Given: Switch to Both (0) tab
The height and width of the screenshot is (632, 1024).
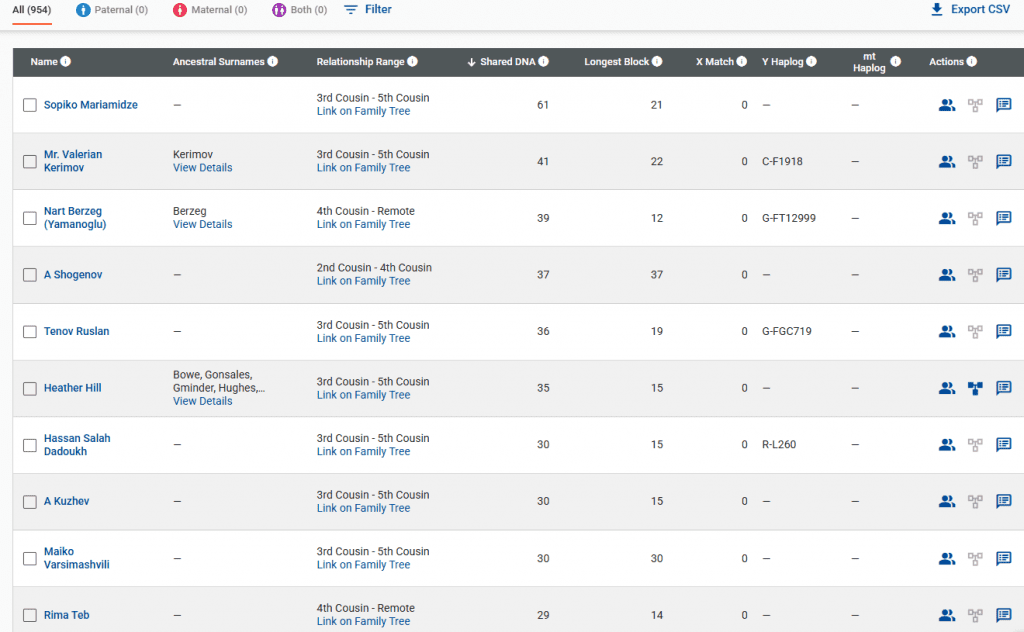Looking at the screenshot, I should point(300,10).
